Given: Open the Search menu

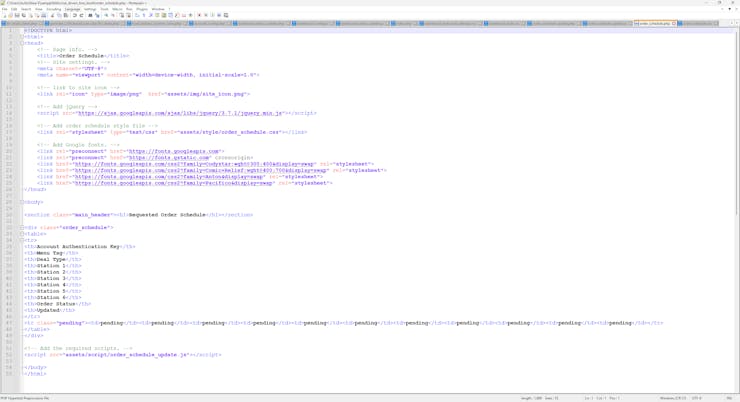Looking at the screenshot, I should tap(26, 9).
